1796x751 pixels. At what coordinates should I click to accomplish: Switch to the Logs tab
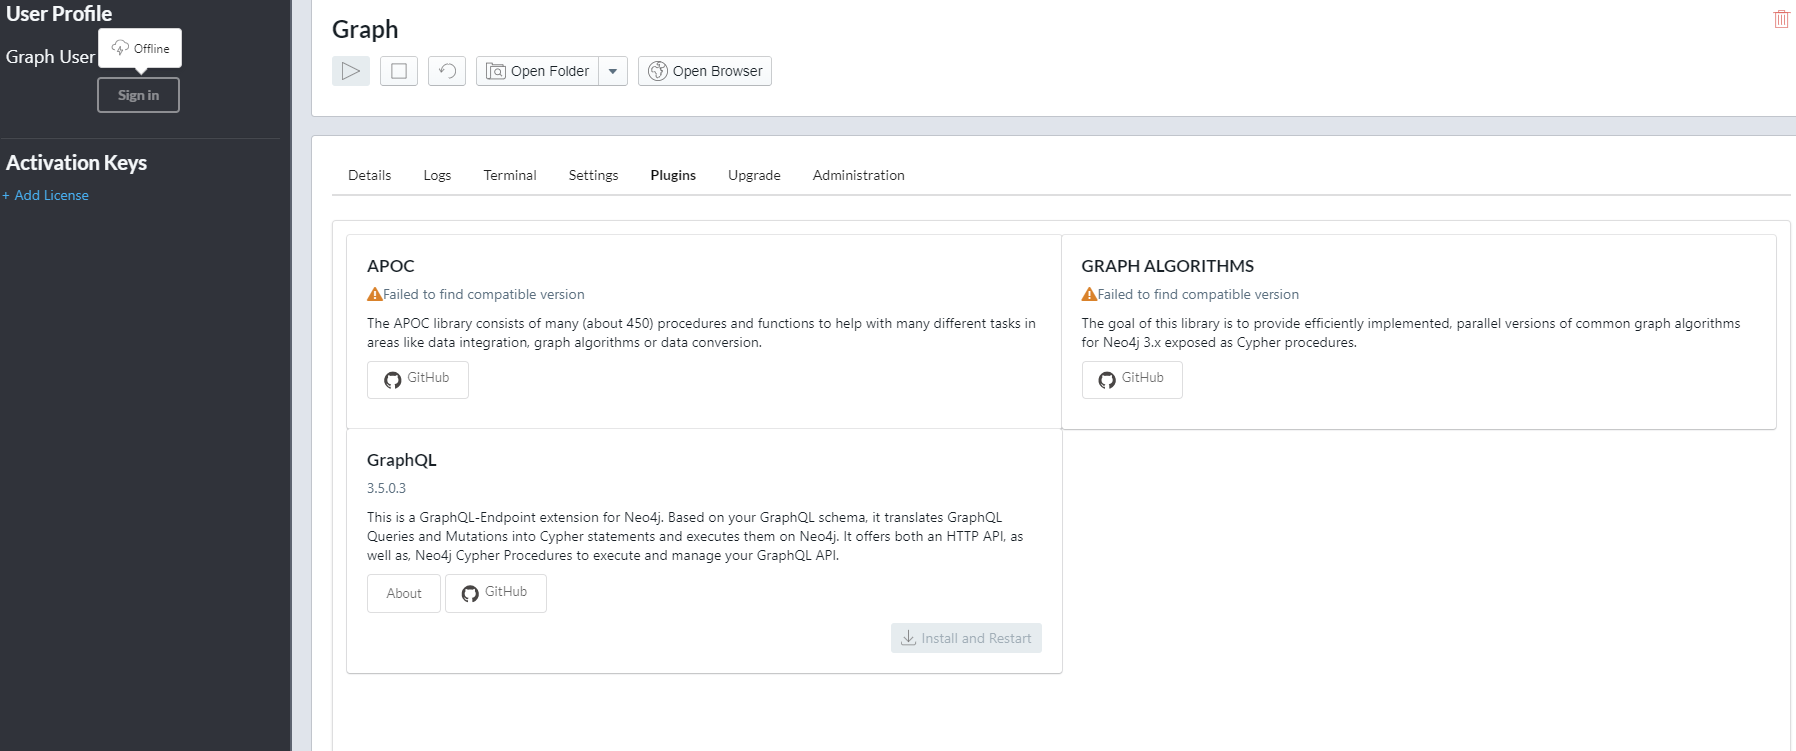(437, 175)
